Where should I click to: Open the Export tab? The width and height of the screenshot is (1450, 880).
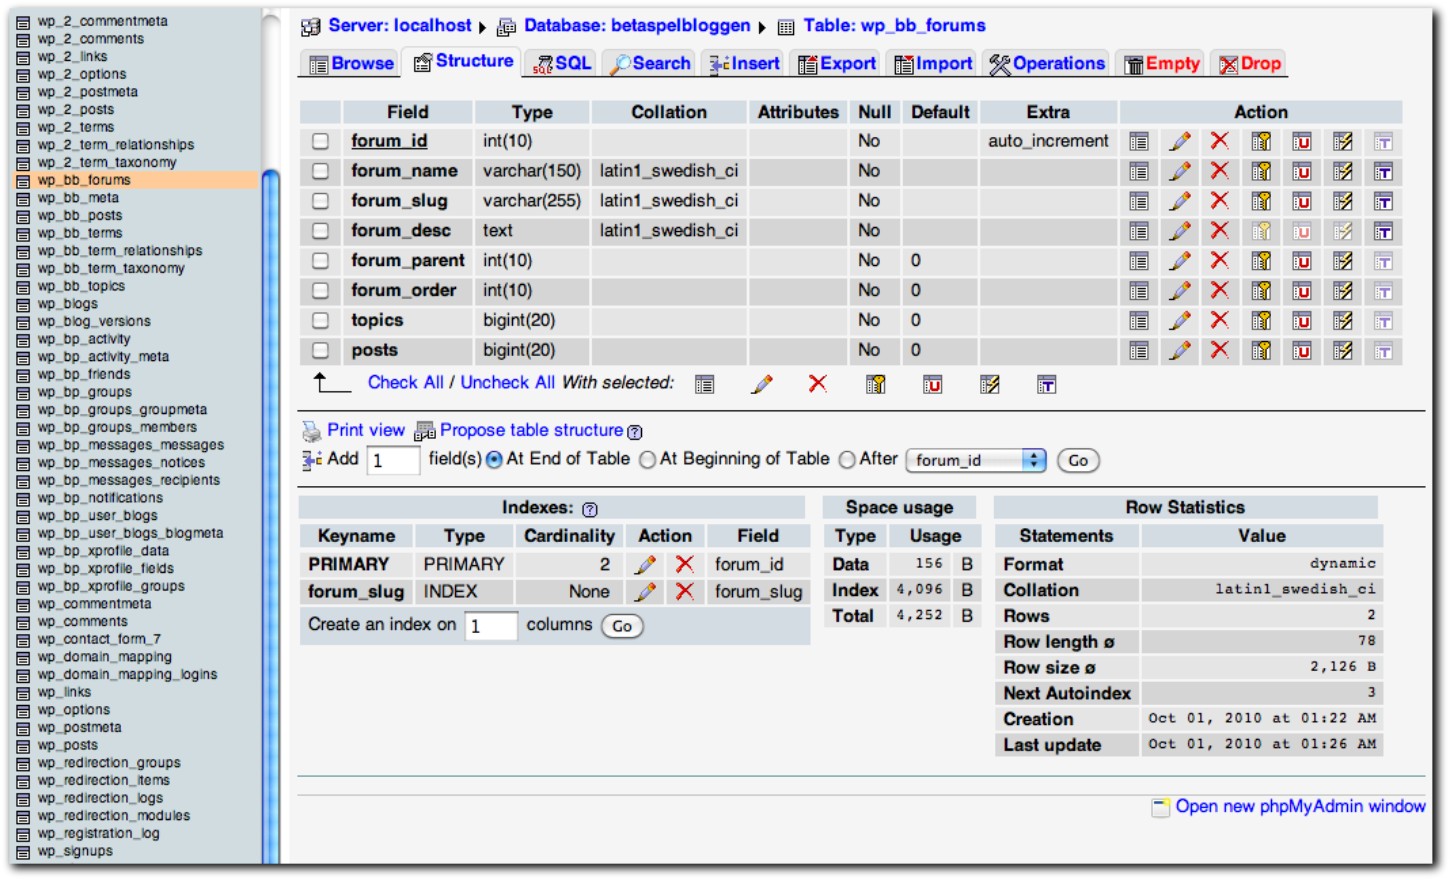tap(836, 64)
